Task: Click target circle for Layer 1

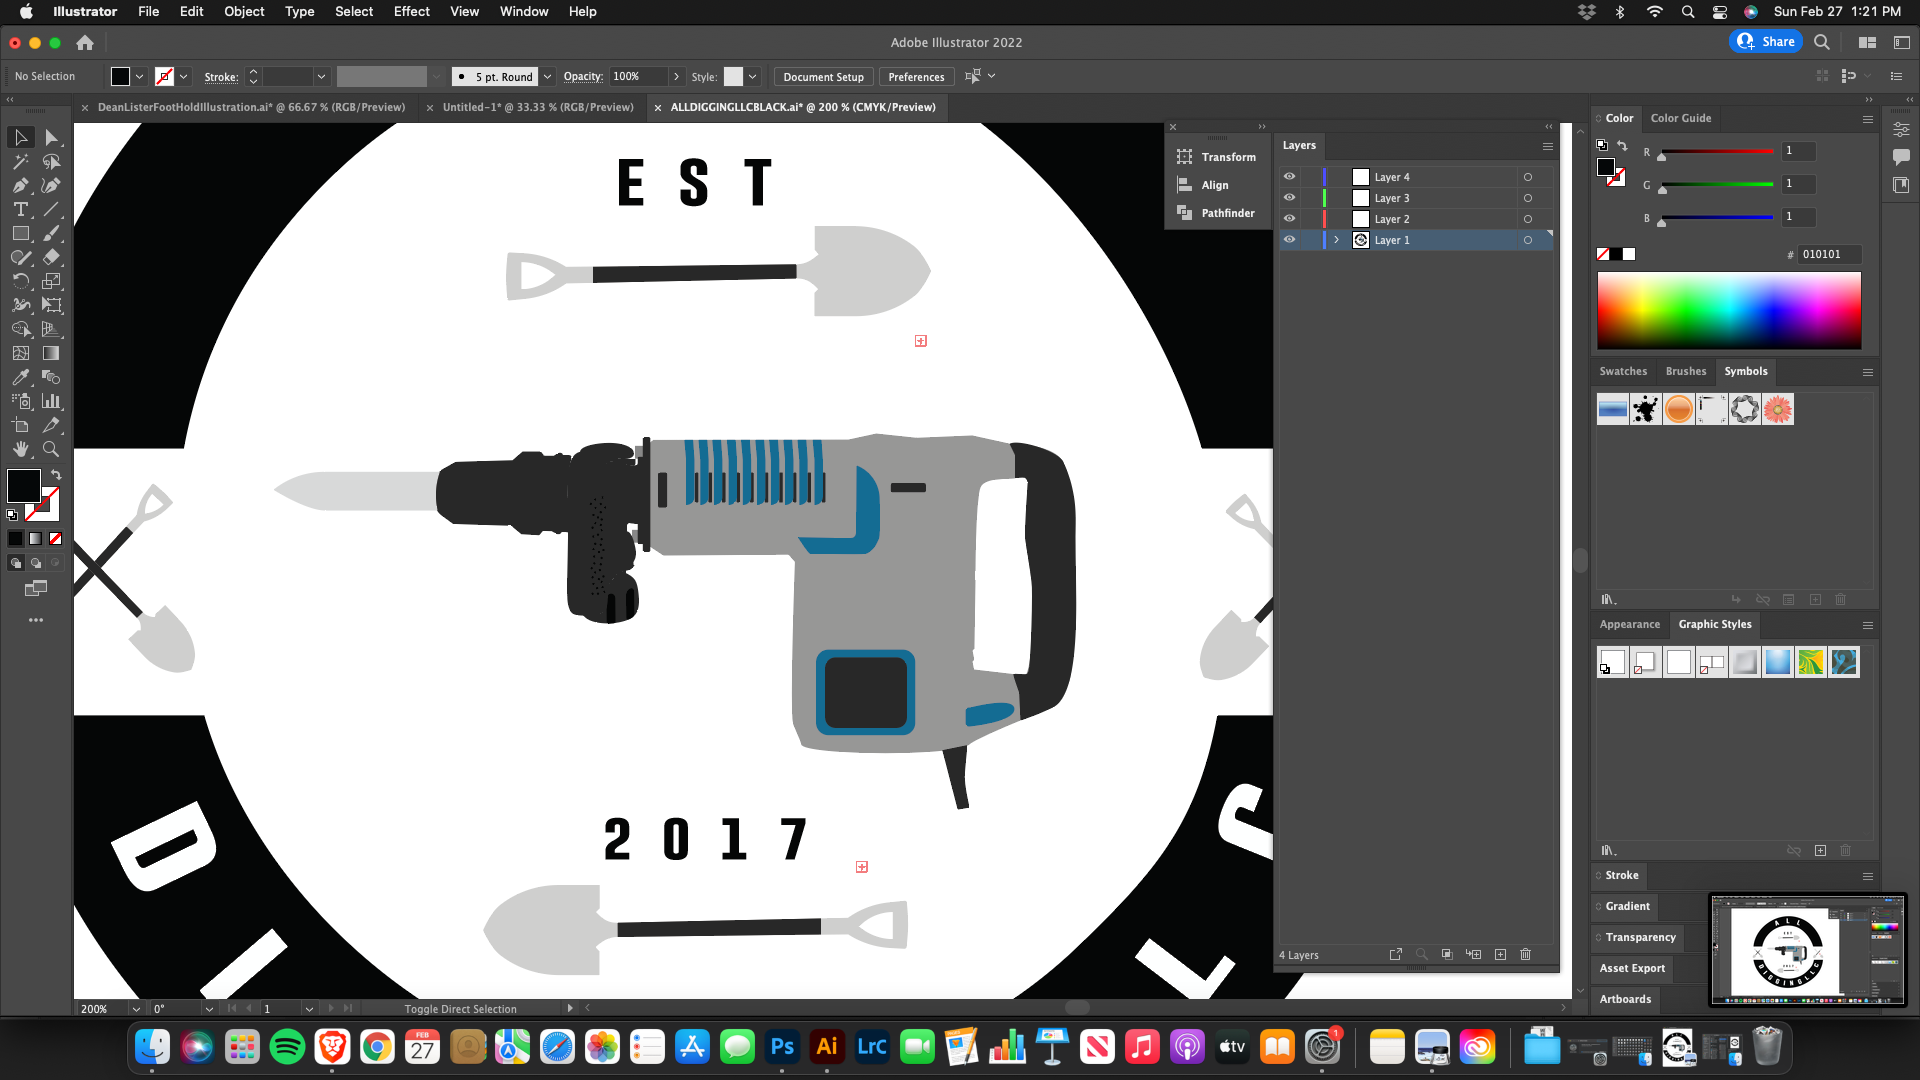Action: [1528, 240]
